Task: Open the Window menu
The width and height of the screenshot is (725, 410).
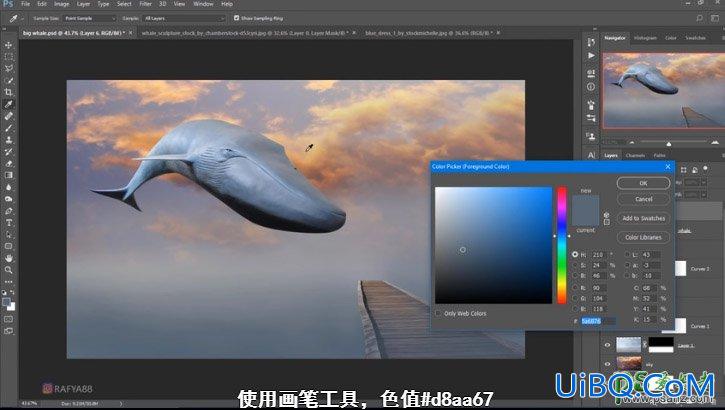Action: click(x=203, y=4)
